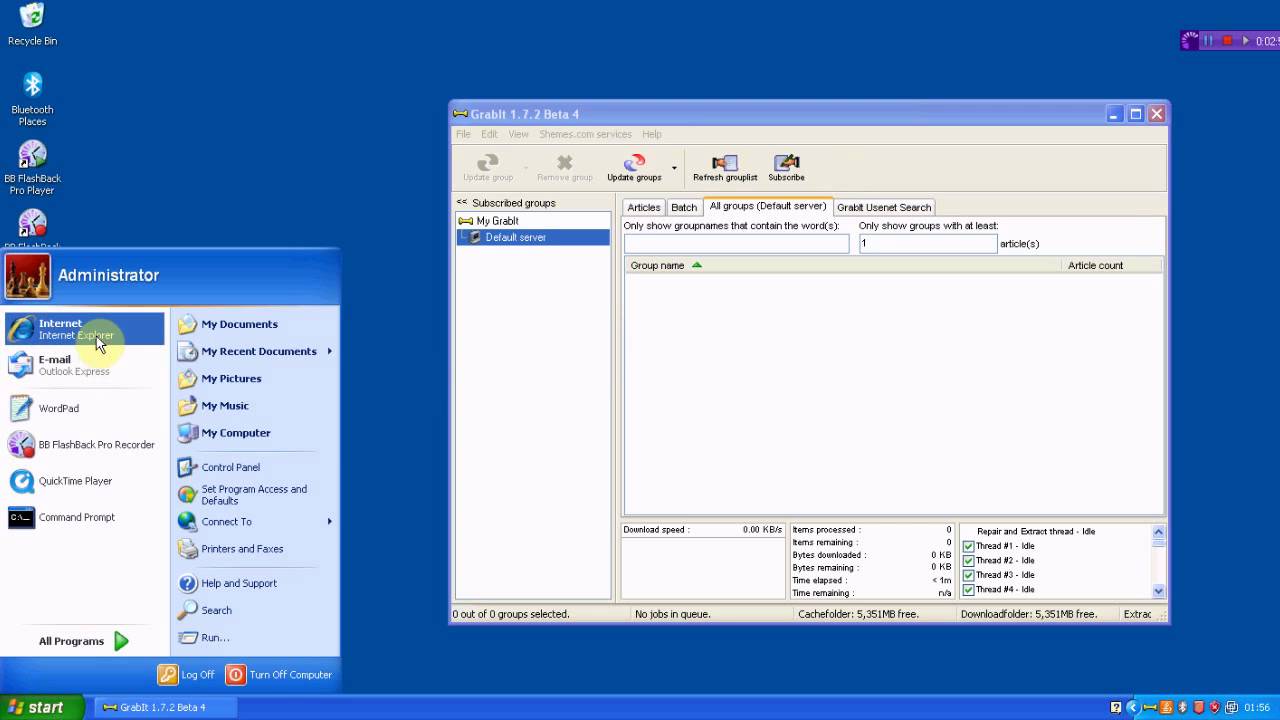Open My Computer

(224, 433)
